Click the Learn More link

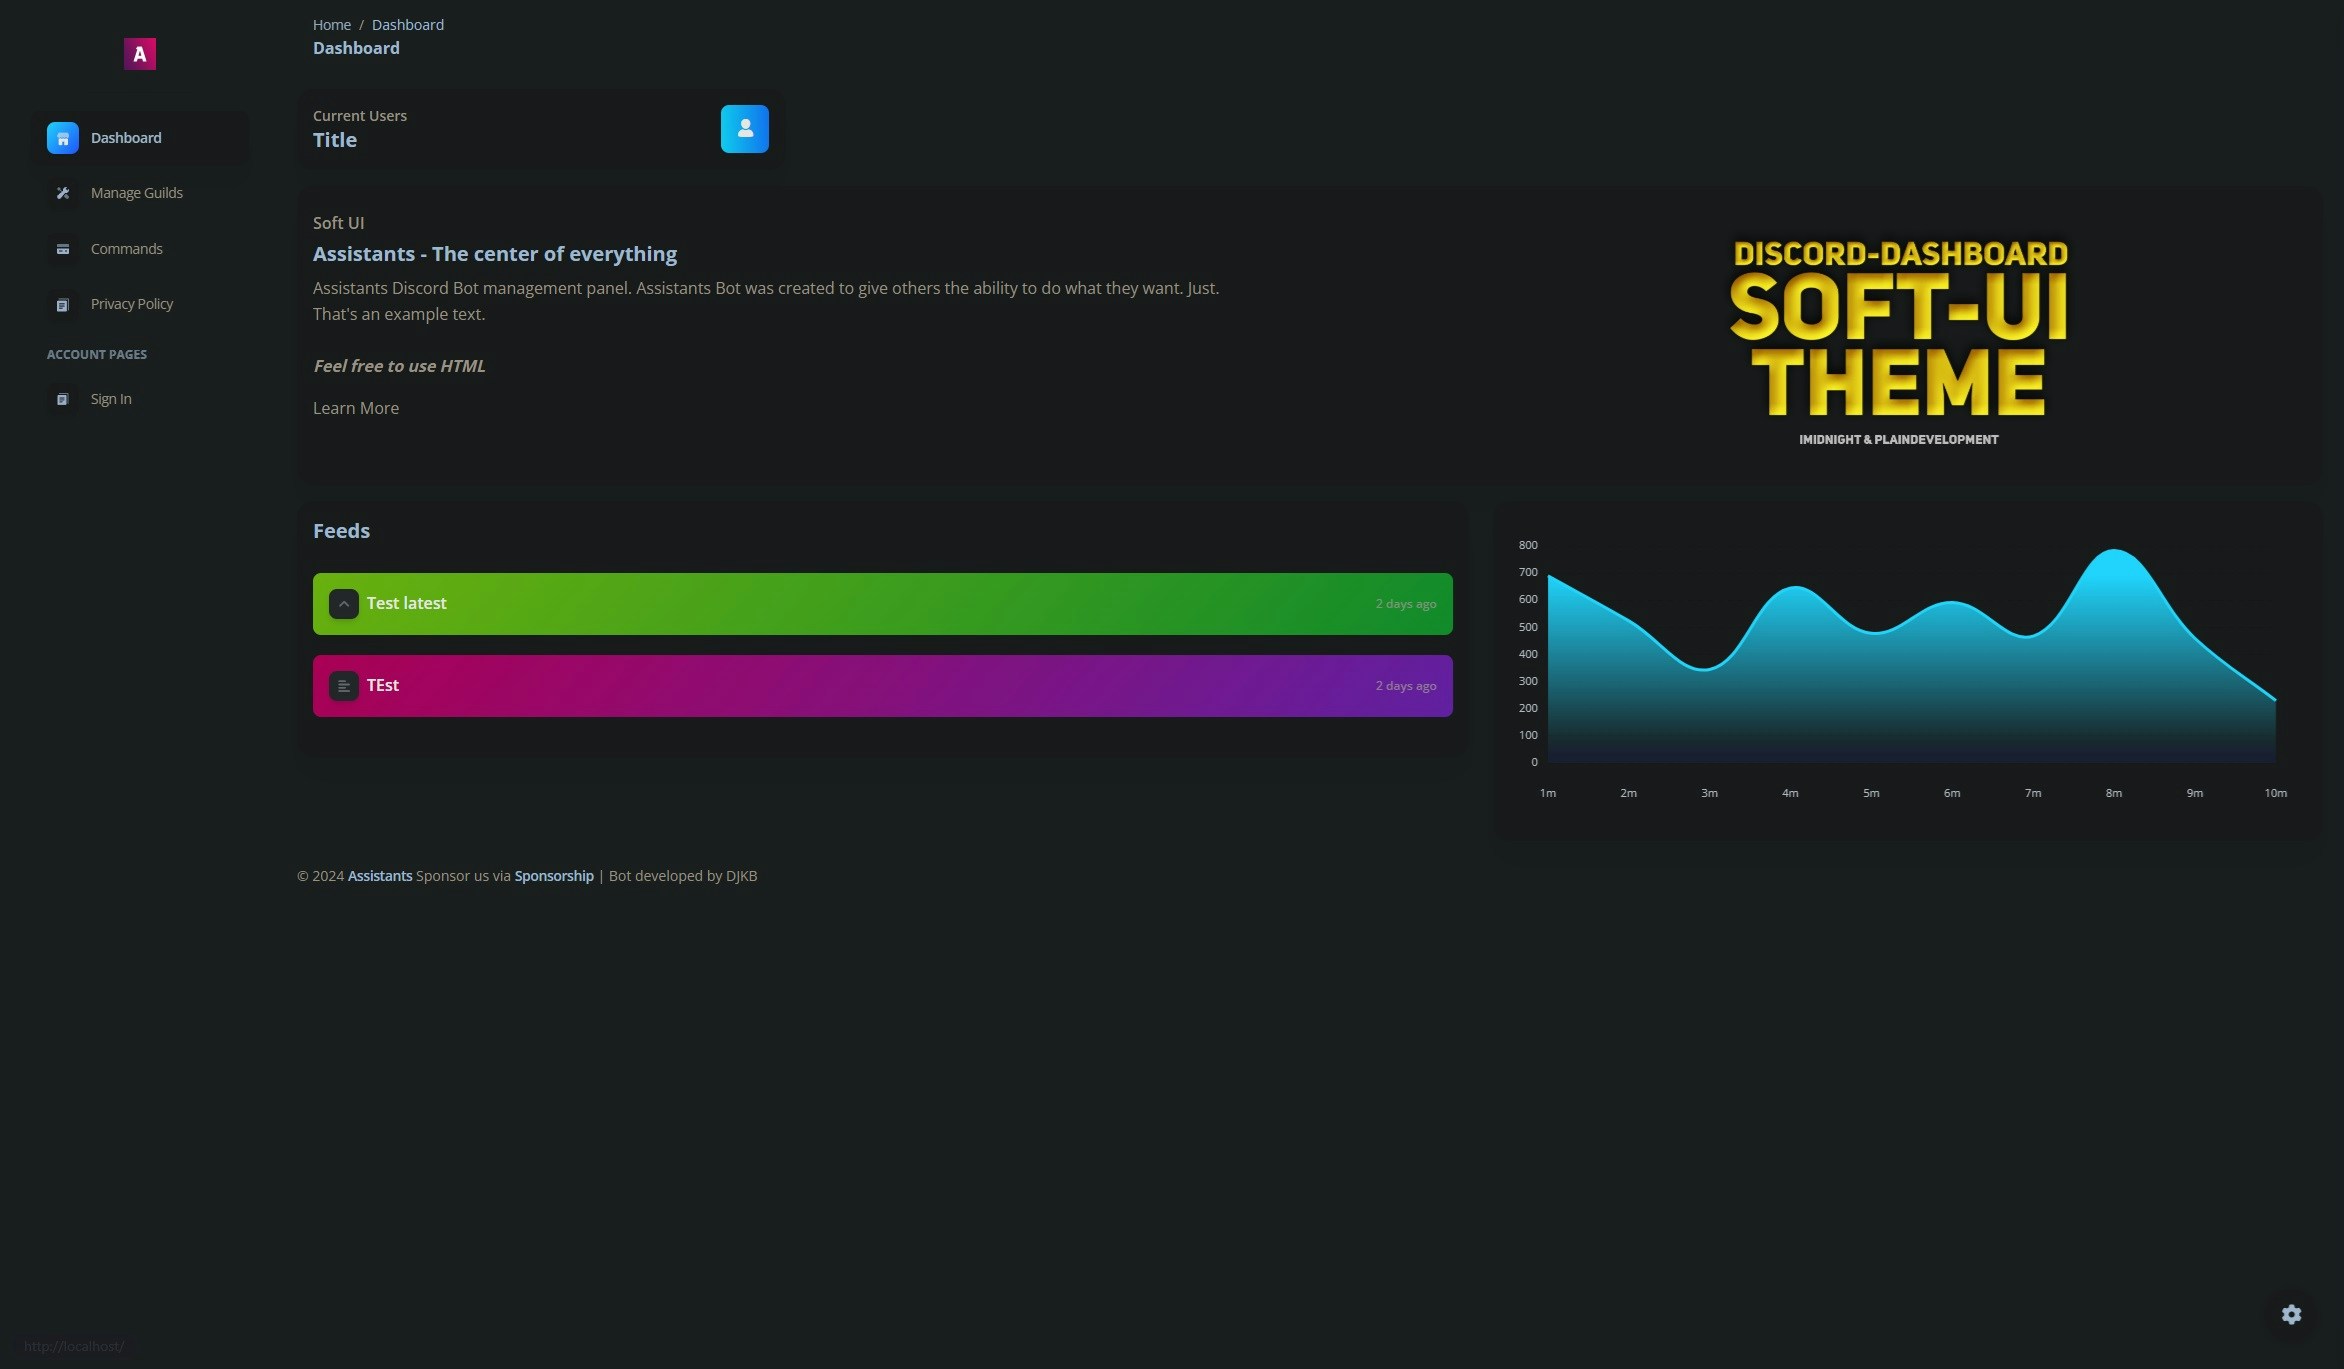tap(355, 408)
